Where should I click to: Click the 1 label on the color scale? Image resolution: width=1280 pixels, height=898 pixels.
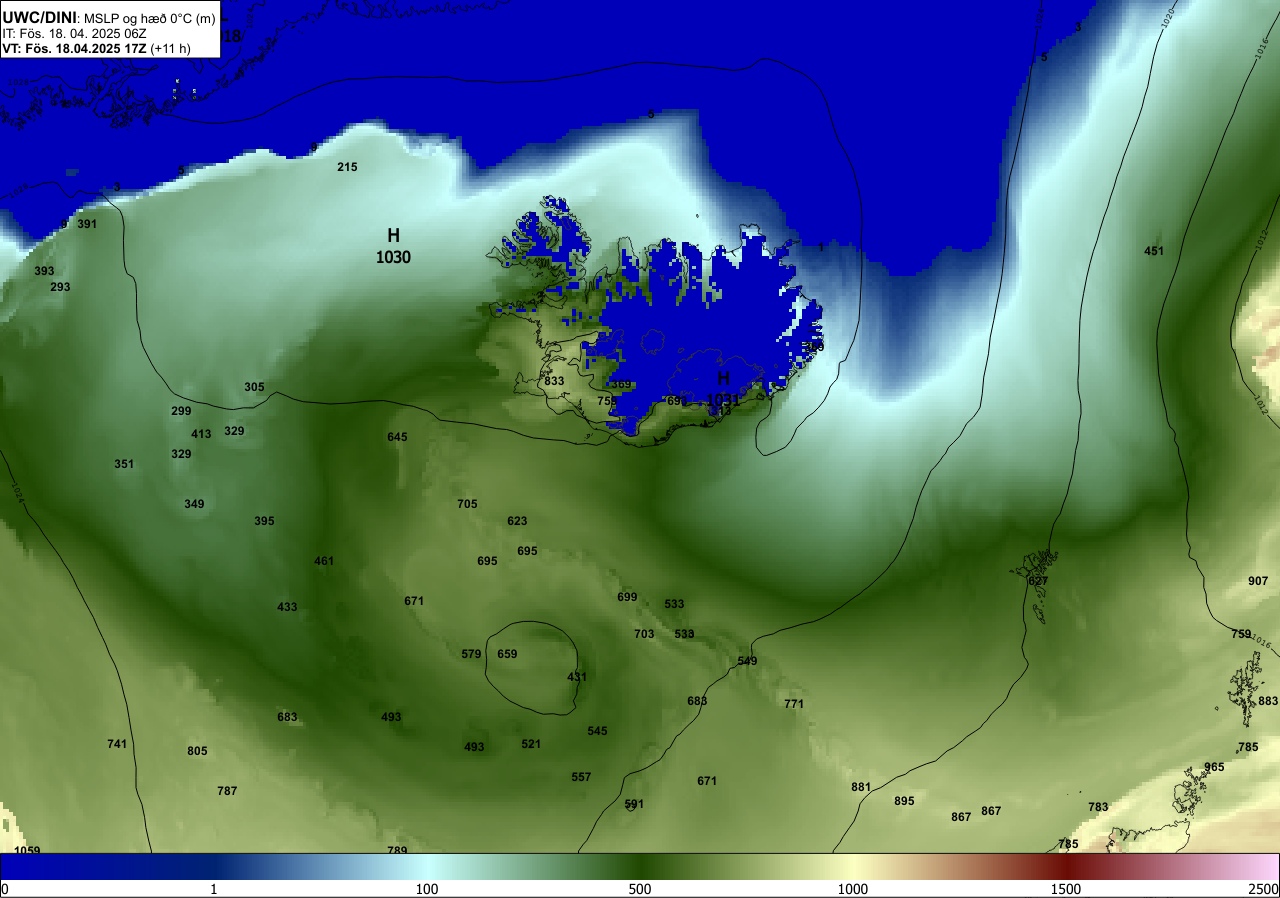[213, 889]
